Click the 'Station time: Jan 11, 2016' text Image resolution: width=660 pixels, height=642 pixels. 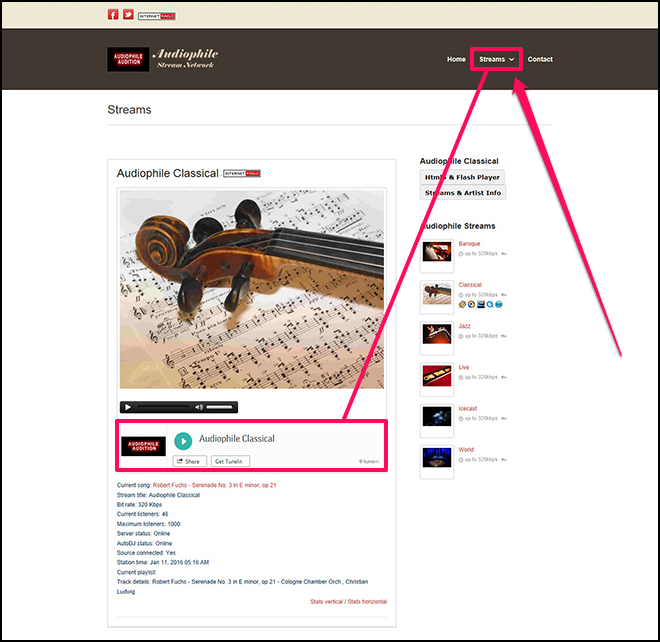tap(163, 563)
